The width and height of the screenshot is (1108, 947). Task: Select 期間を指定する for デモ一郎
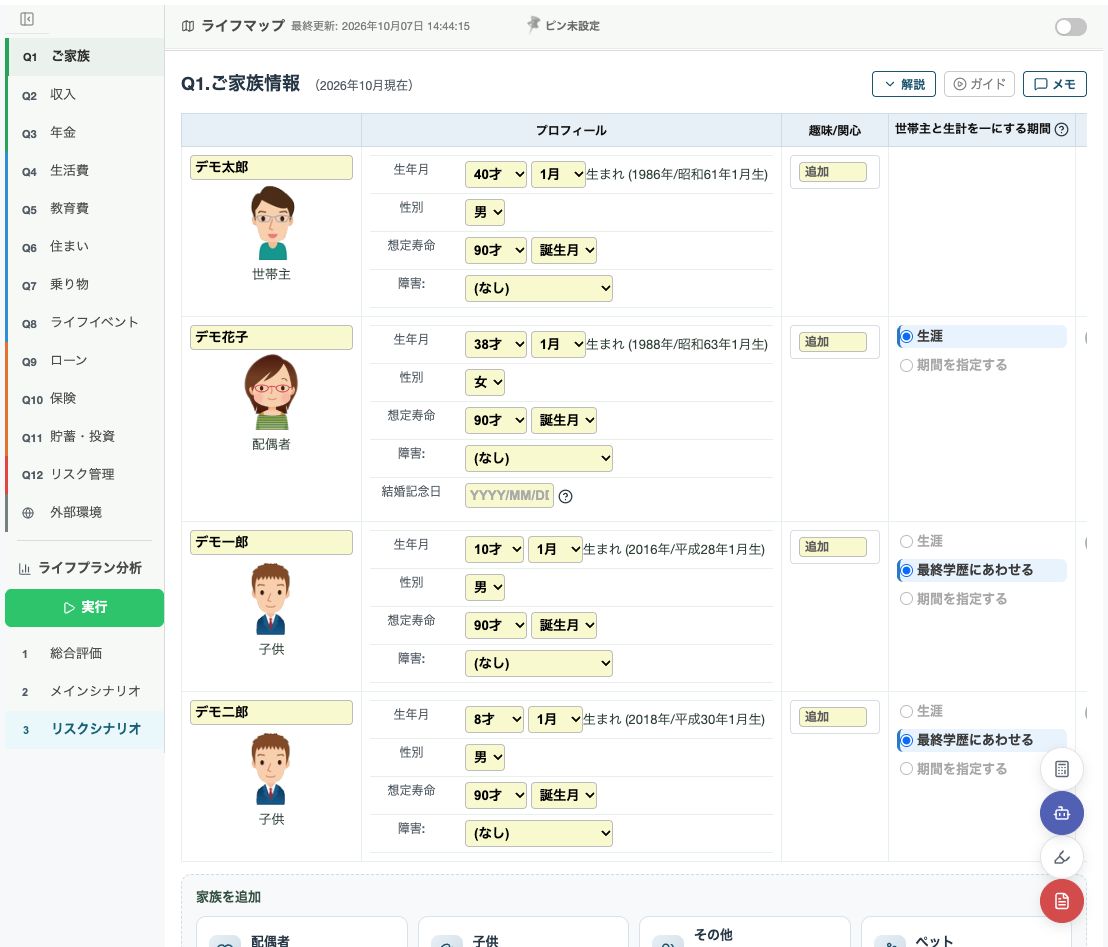906,599
